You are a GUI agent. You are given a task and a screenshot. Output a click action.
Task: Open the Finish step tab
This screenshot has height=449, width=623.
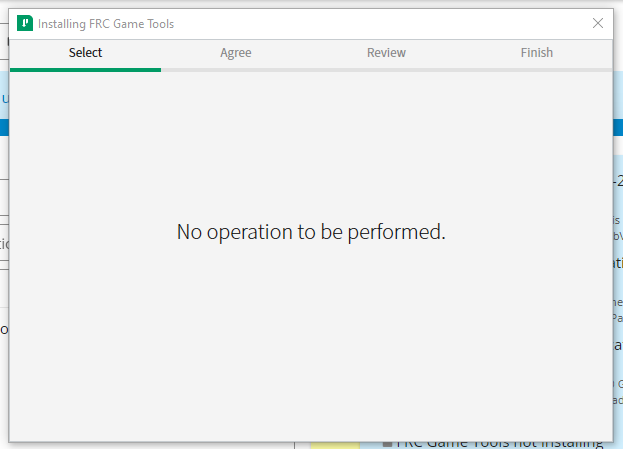pyautogui.click(x=537, y=53)
